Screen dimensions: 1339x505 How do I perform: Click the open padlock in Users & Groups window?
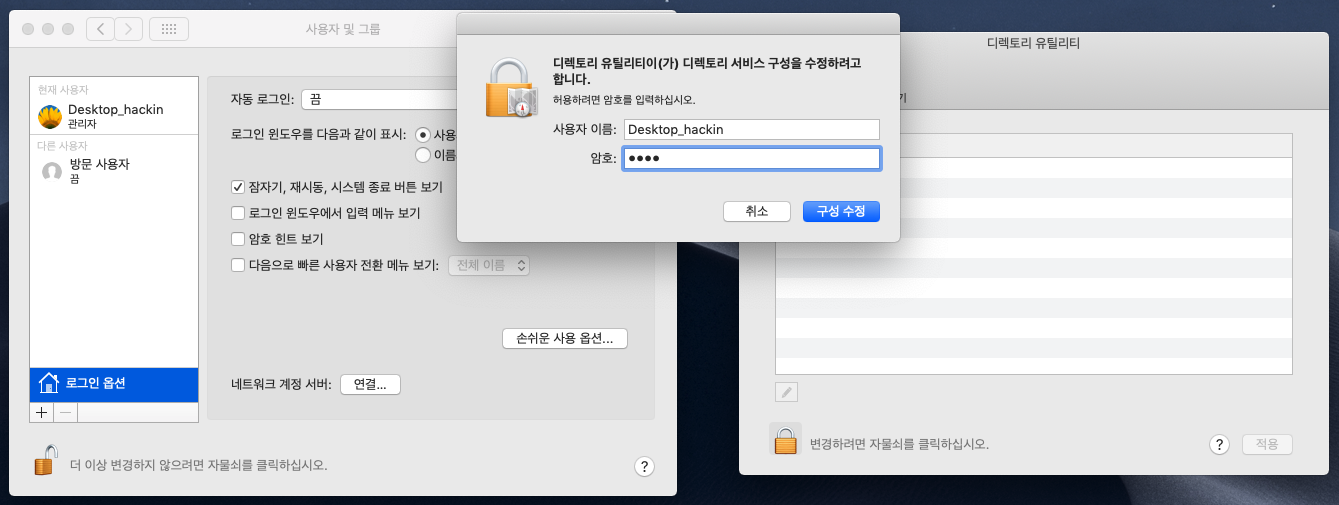(x=45, y=460)
